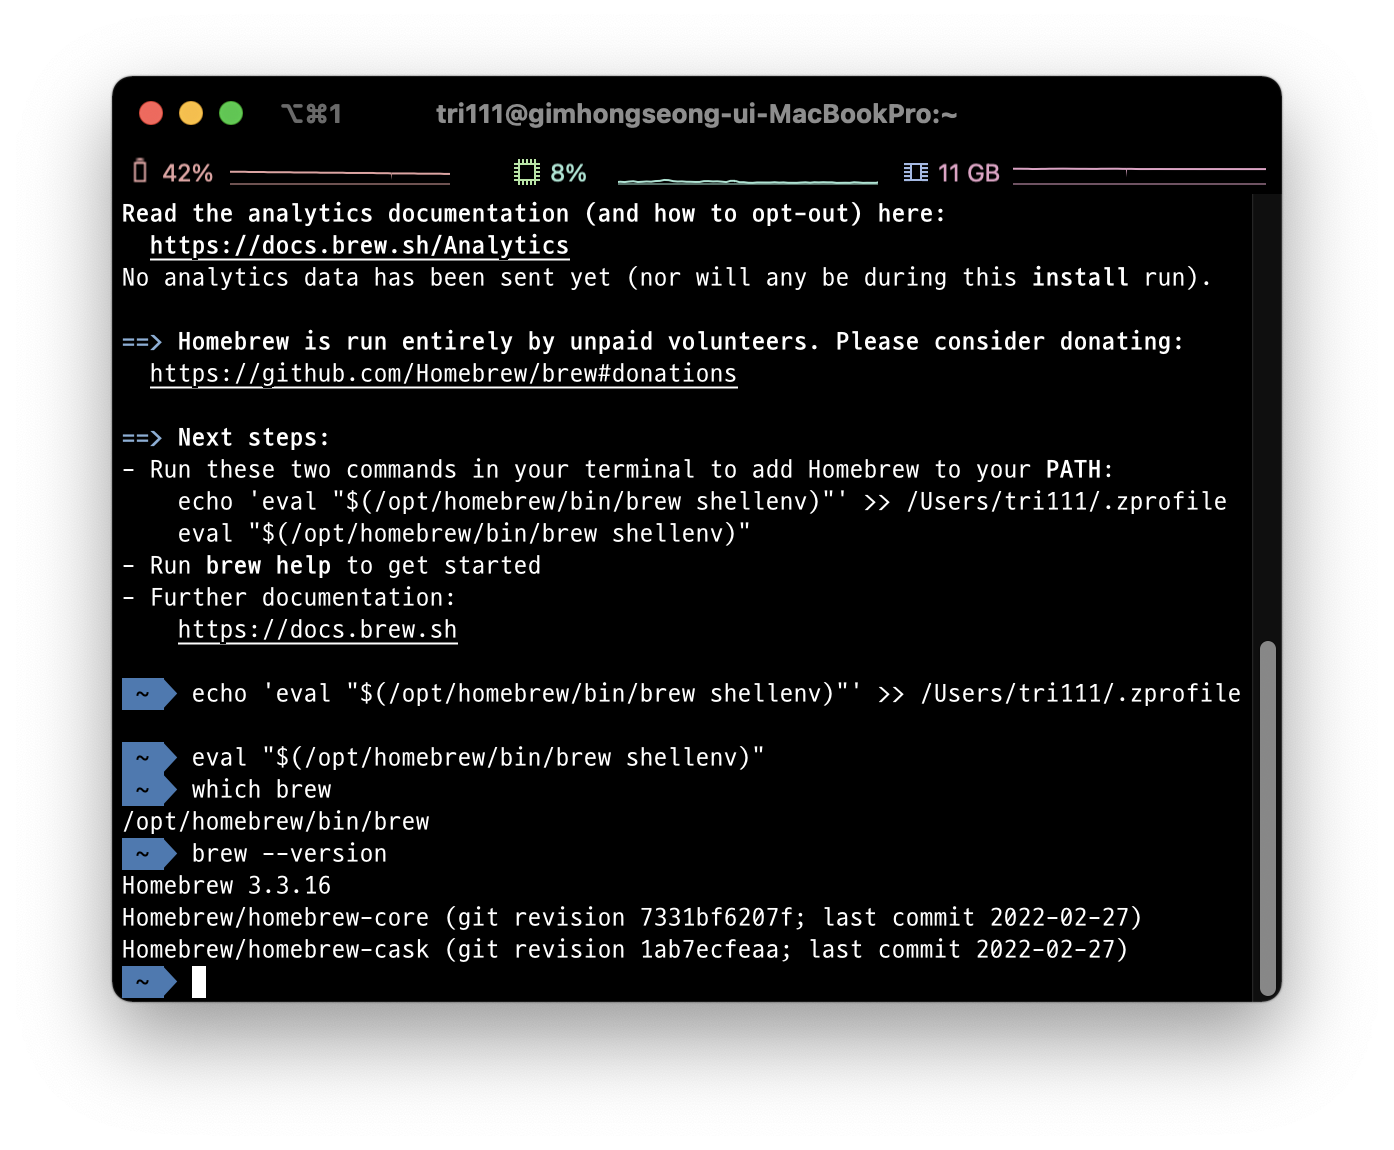
Task: Click 'Read the analytics documentation' line
Action: click(x=533, y=214)
